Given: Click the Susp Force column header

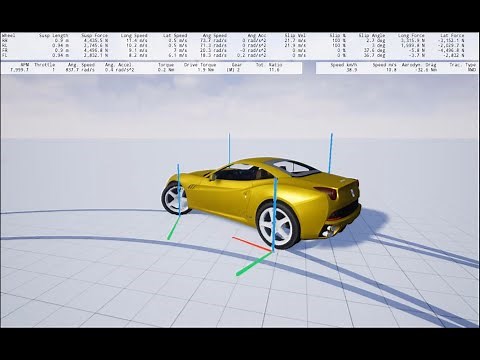Looking at the screenshot, I should 95,35.
